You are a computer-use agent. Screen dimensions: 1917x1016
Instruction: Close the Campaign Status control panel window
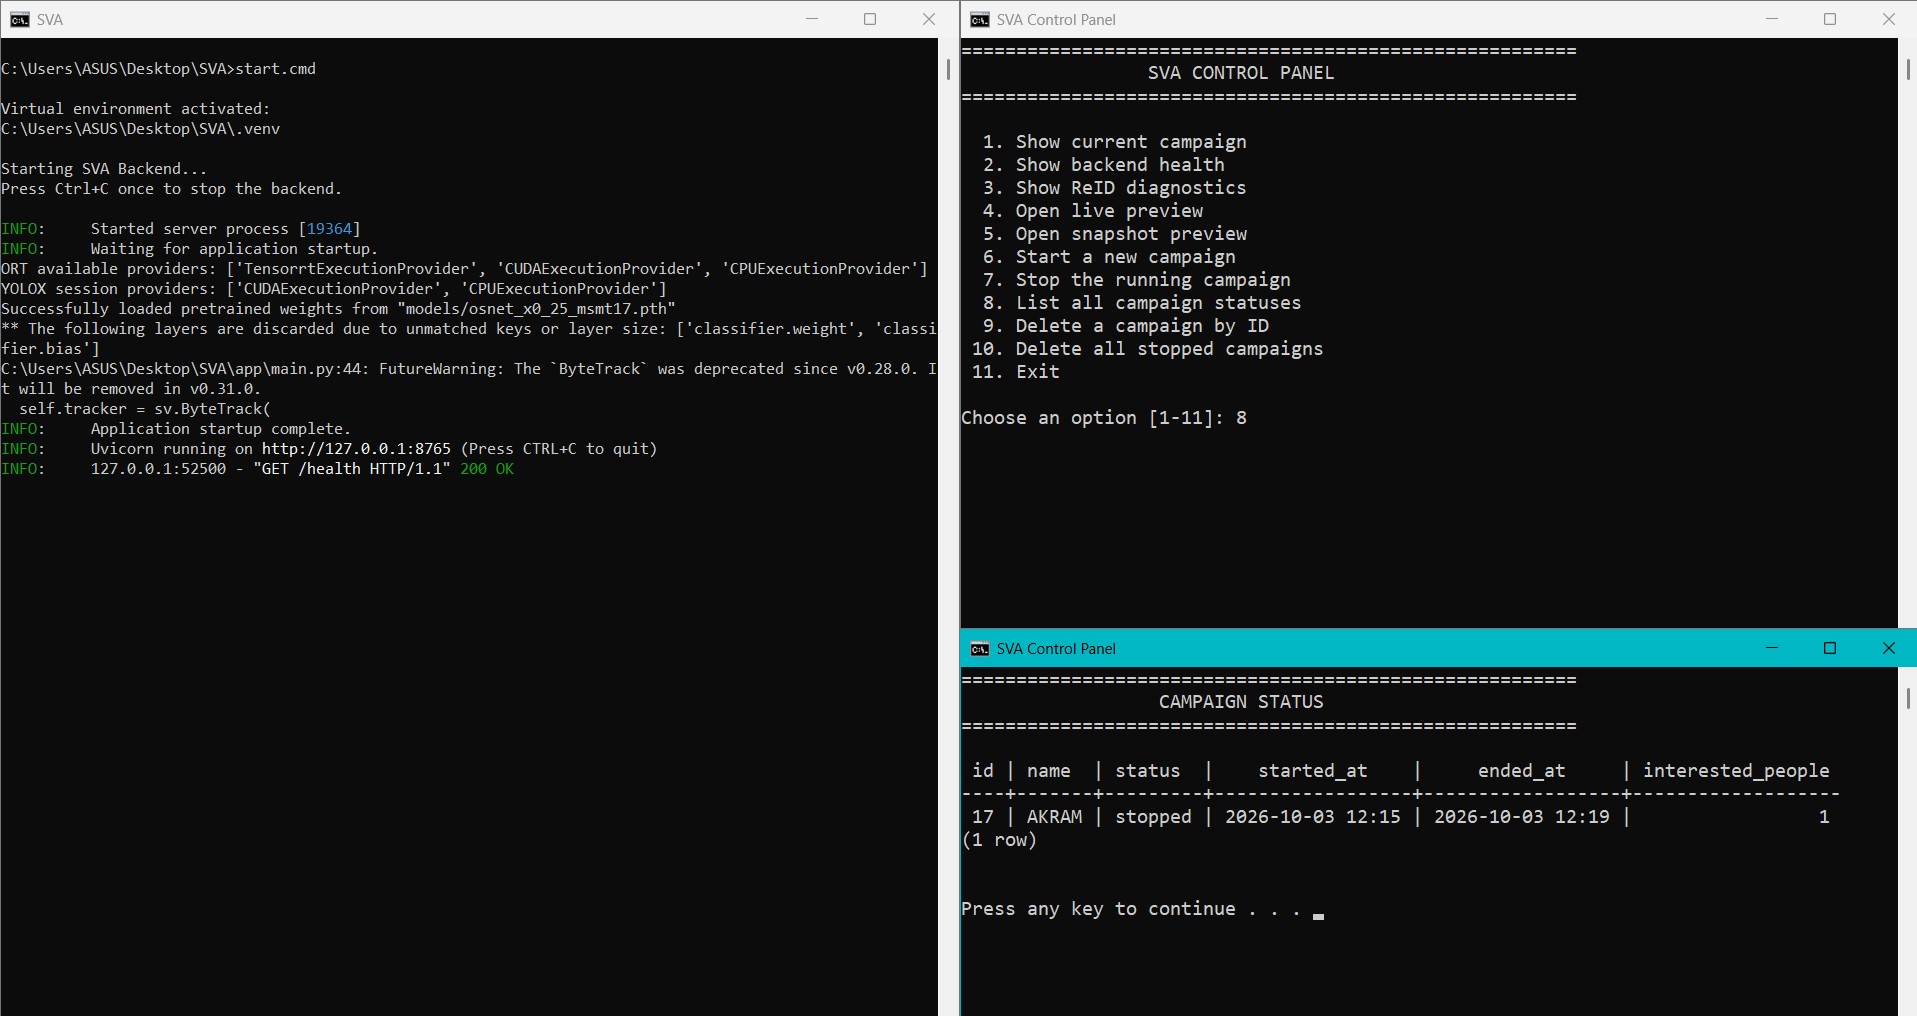(1889, 648)
